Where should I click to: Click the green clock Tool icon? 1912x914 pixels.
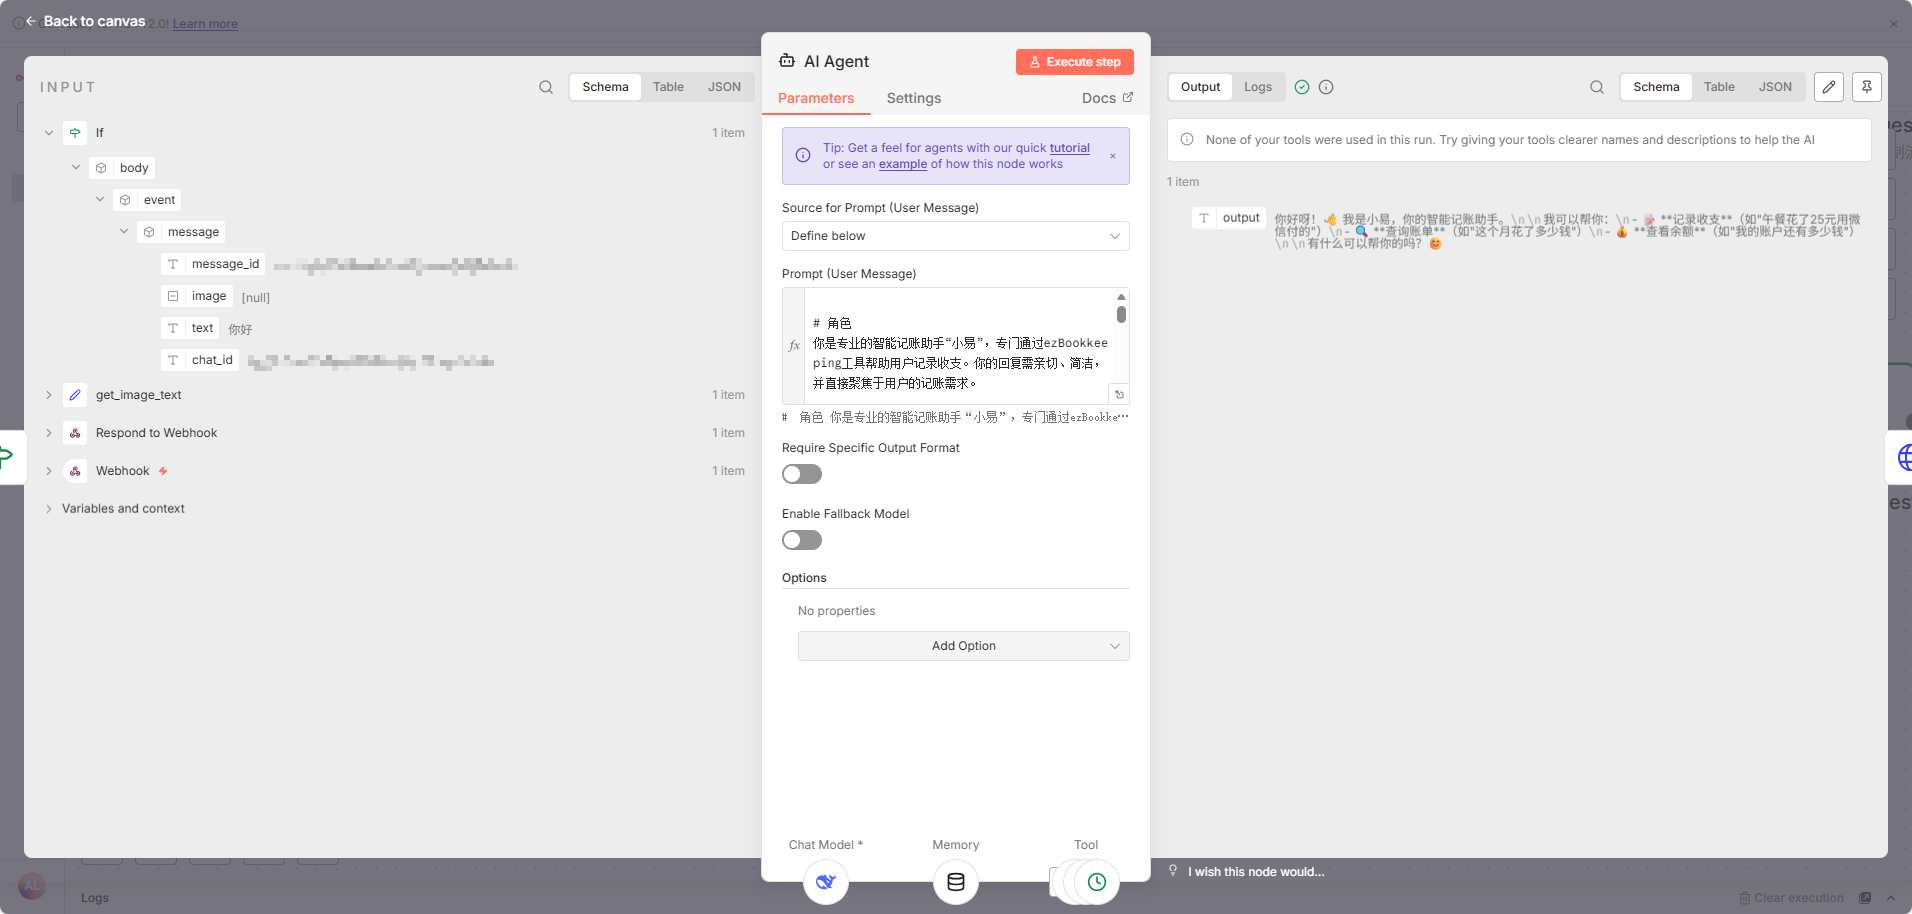click(1096, 882)
